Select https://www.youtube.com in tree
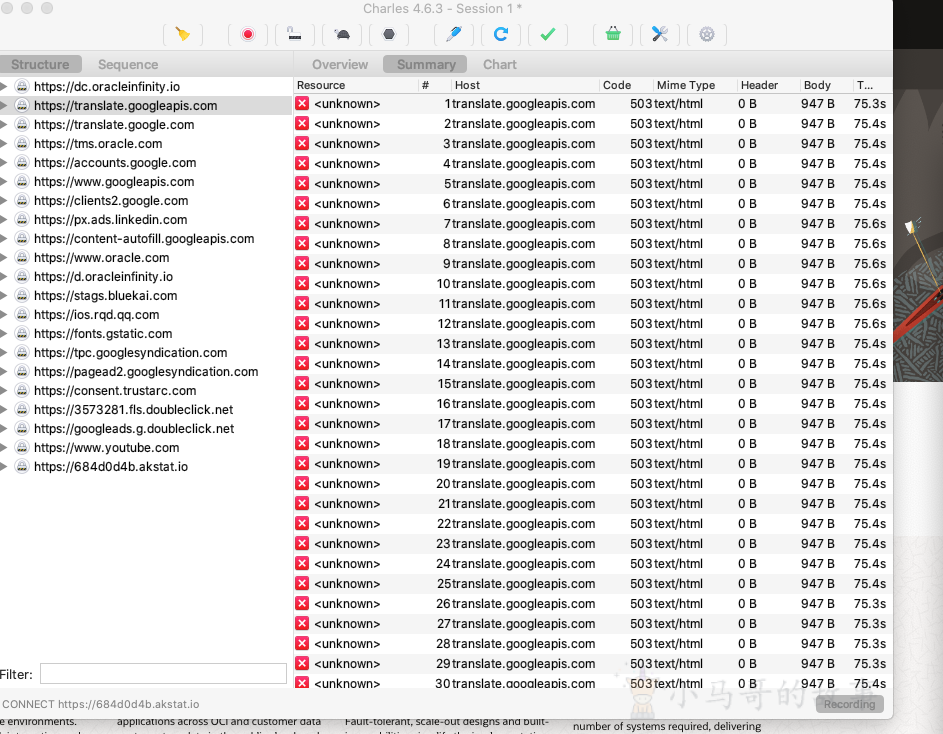The height and width of the screenshot is (734, 943). [x=106, y=448]
